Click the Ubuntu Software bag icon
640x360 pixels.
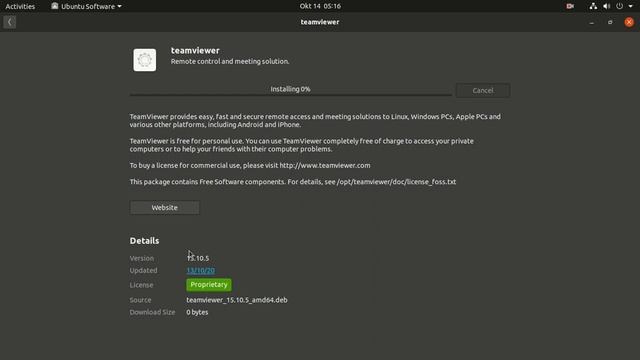pyautogui.click(x=54, y=6)
